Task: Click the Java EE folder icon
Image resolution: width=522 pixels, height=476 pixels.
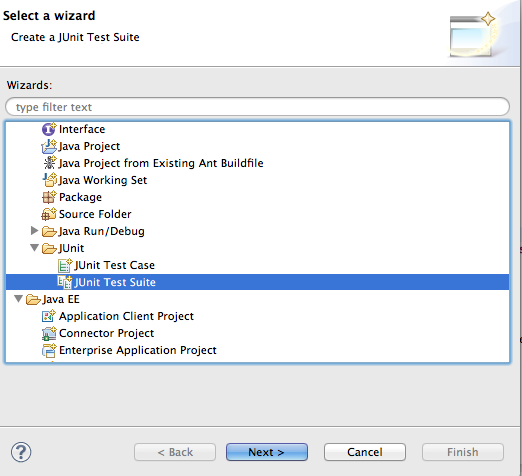Action: (x=33, y=299)
